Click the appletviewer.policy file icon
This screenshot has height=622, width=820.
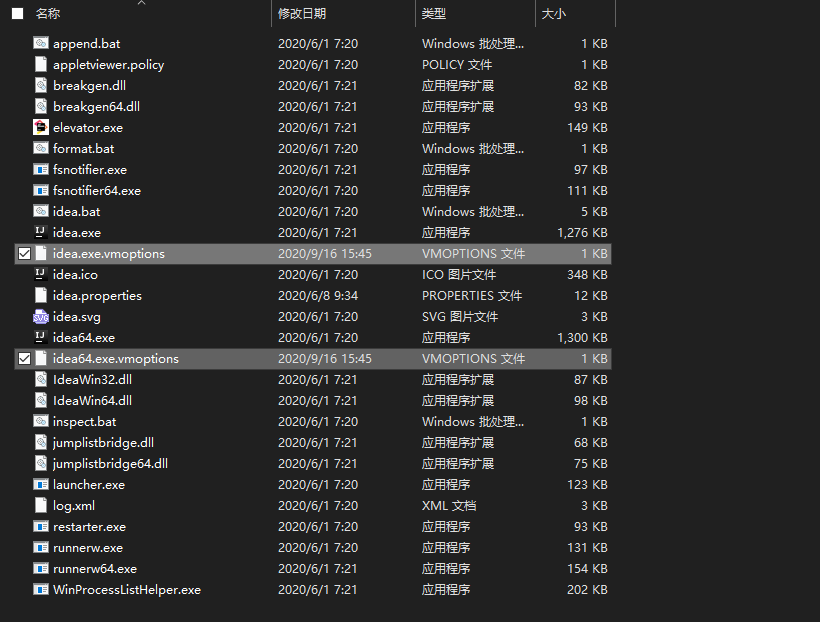pos(41,64)
